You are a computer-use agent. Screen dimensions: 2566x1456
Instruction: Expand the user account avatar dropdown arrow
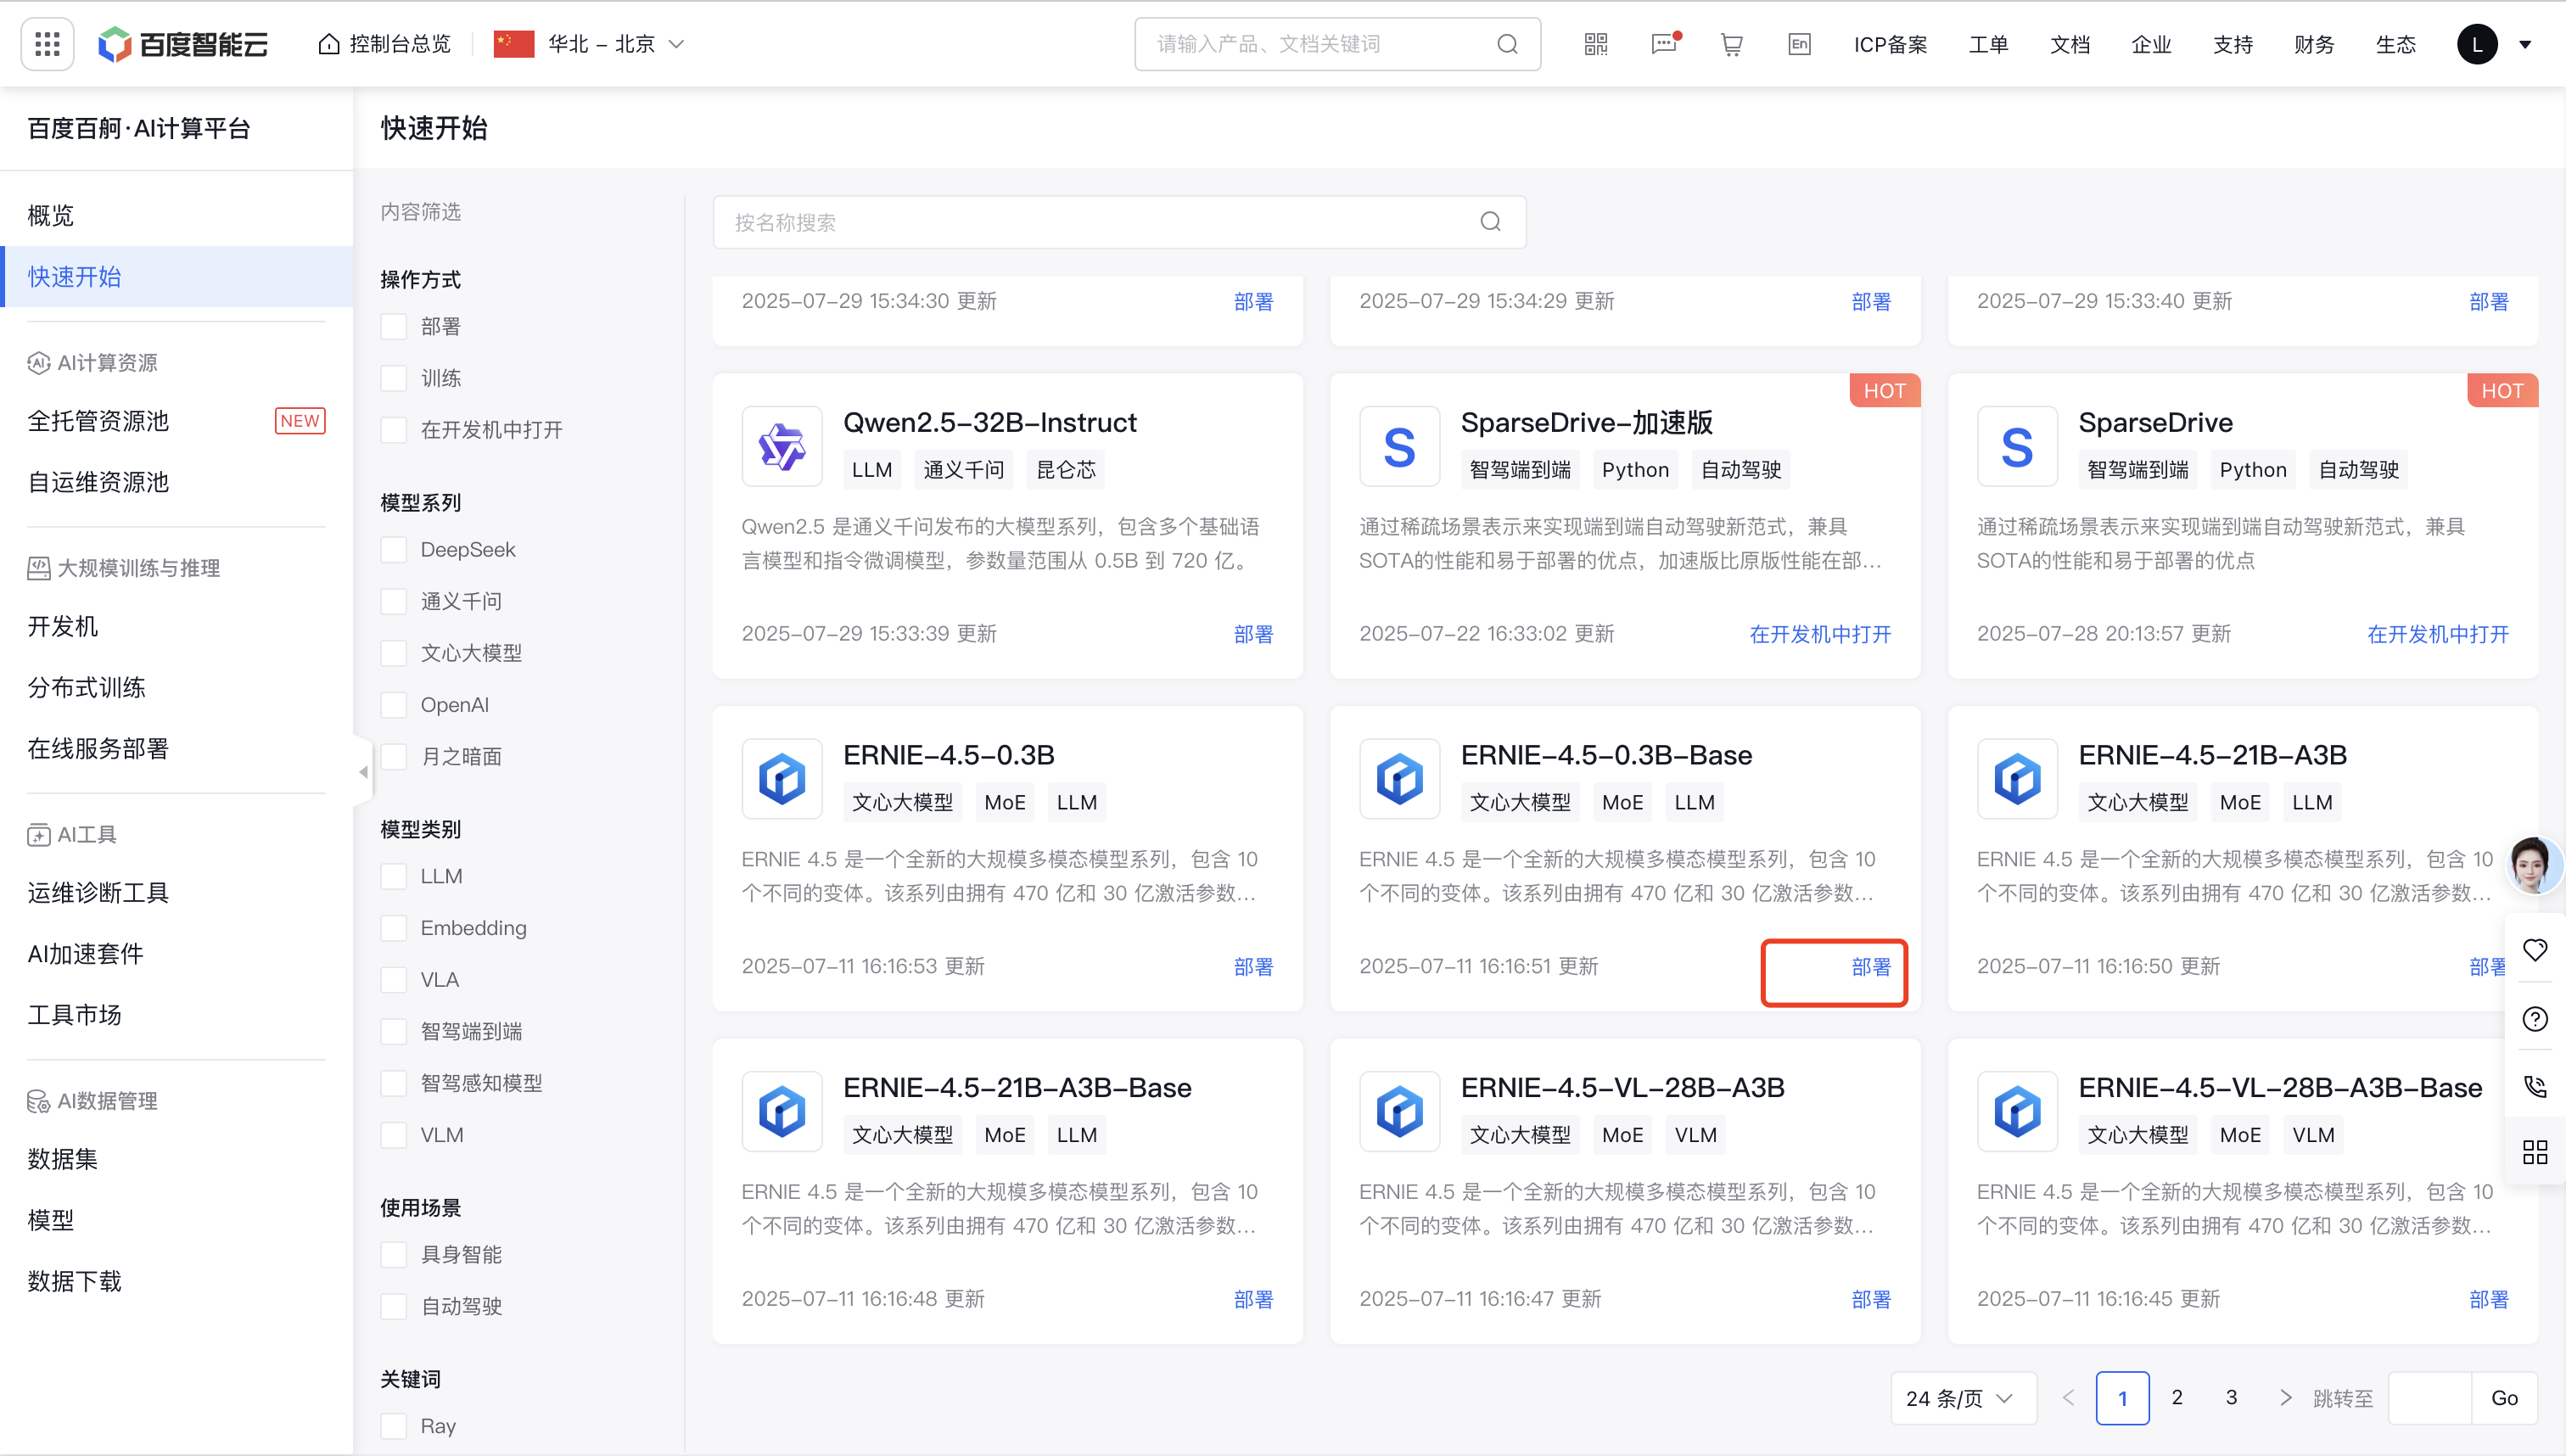tap(2525, 44)
